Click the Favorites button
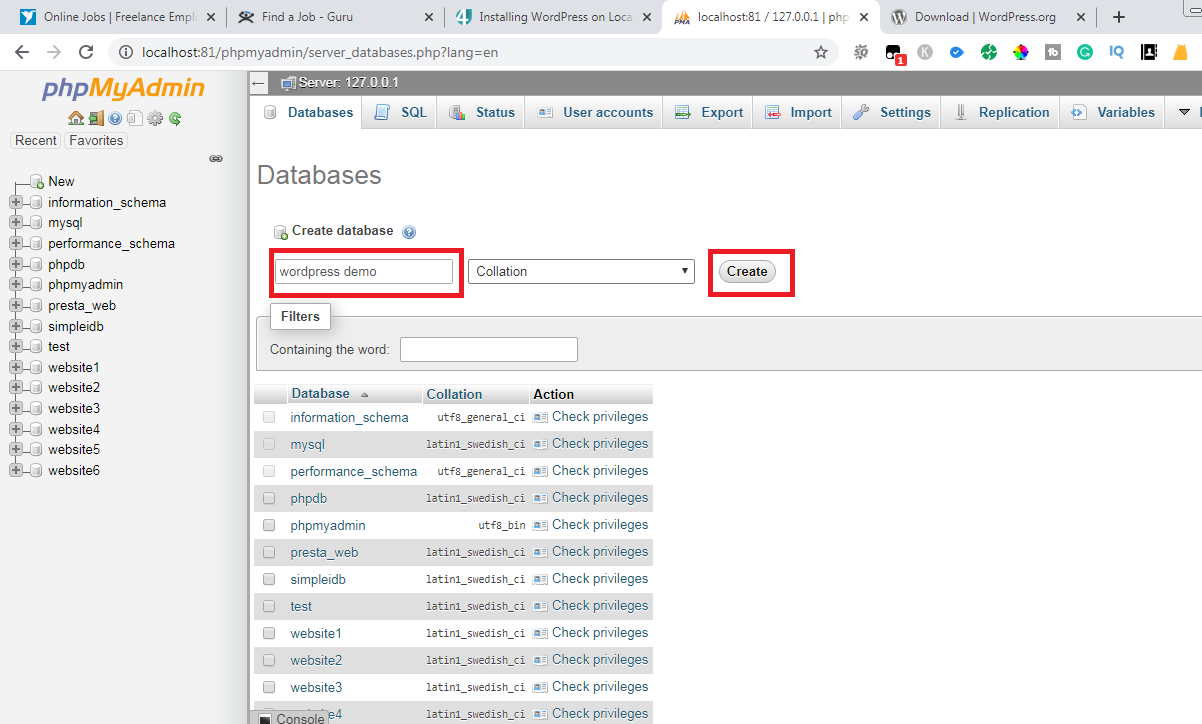This screenshot has height=724, width=1202. tap(96, 140)
